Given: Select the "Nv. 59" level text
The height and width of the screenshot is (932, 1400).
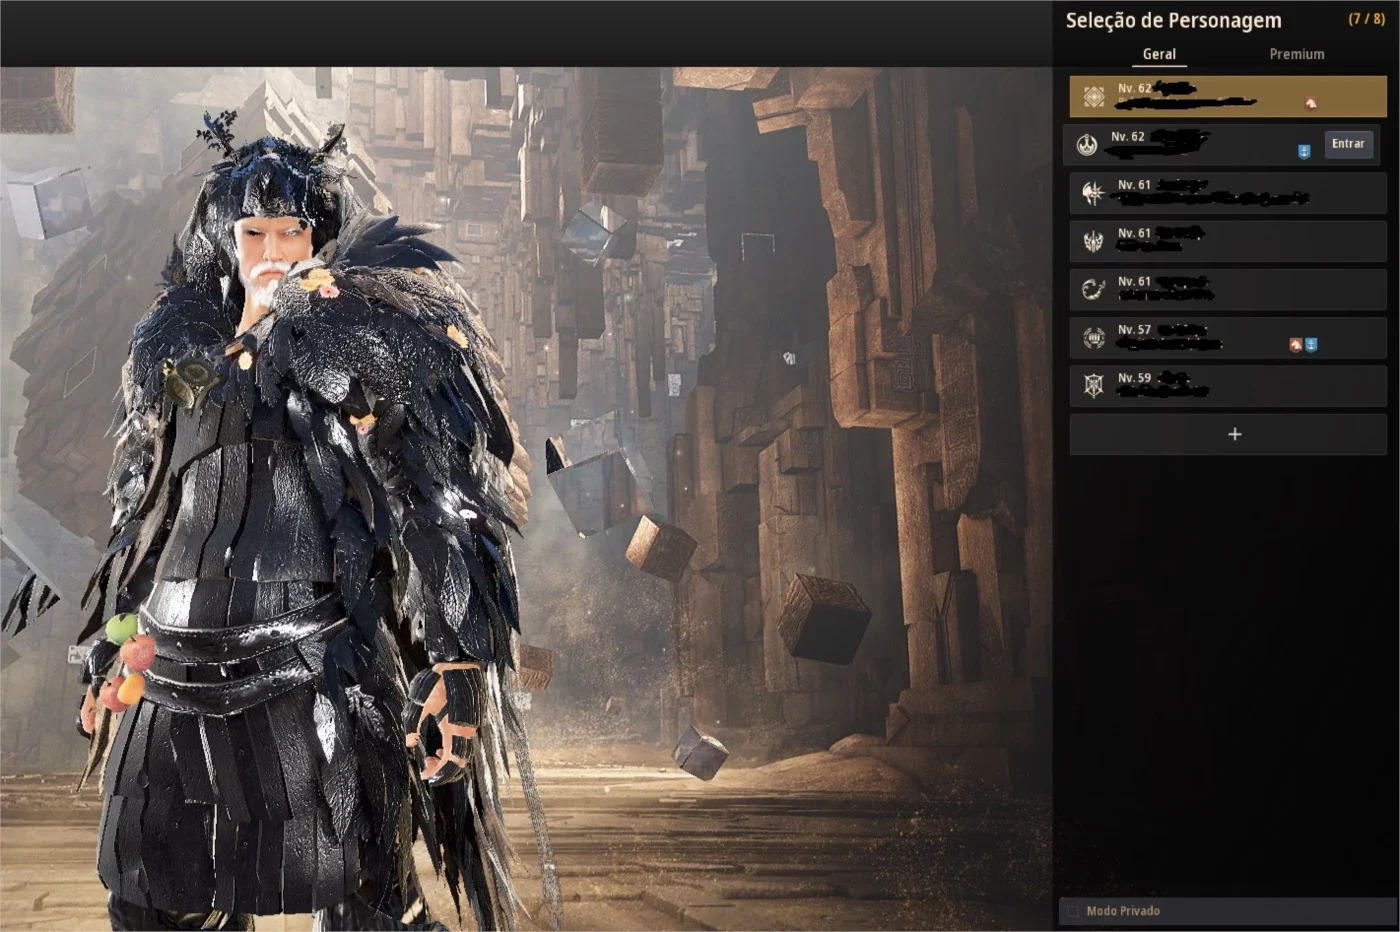Looking at the screenshot, I should coord(1134,378).
